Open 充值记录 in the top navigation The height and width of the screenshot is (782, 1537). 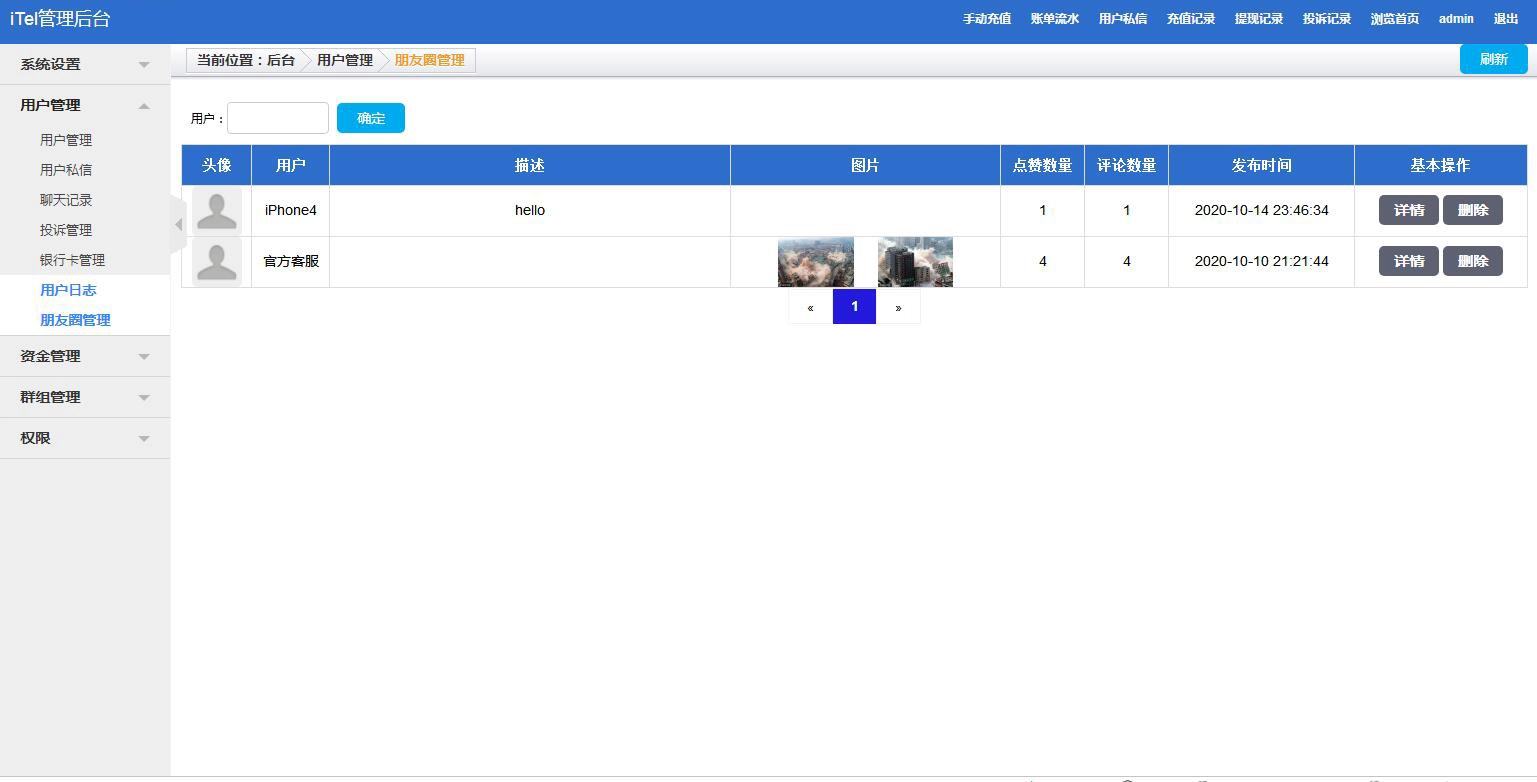click(x=1191, y=19)
